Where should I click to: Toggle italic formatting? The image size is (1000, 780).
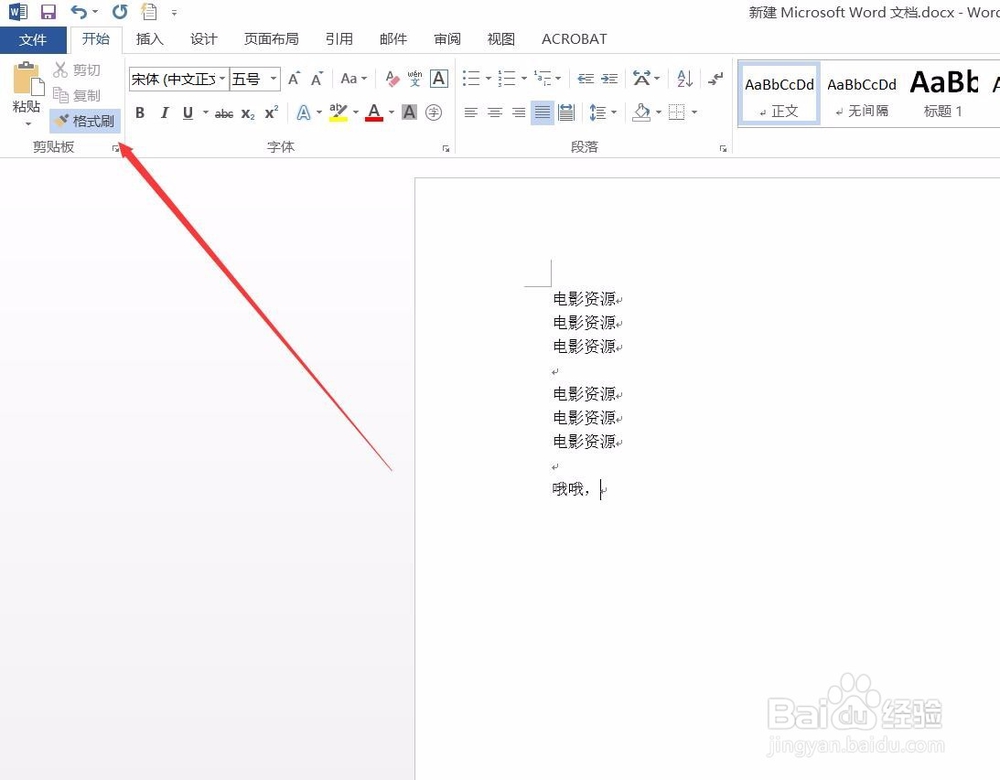[164, 113]
